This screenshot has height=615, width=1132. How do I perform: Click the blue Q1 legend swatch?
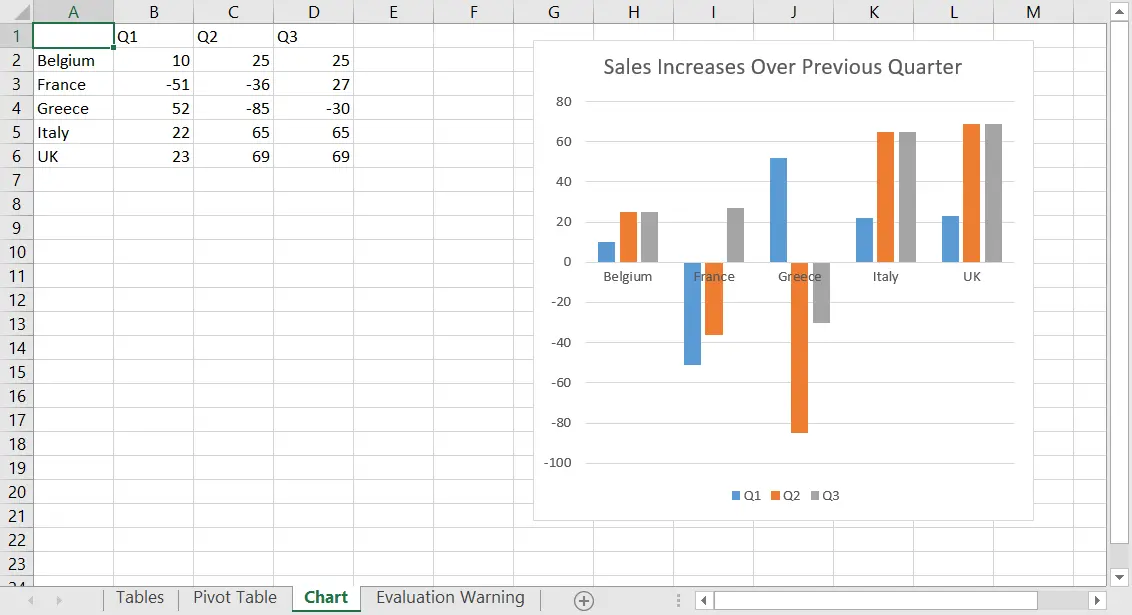[736, 496]
